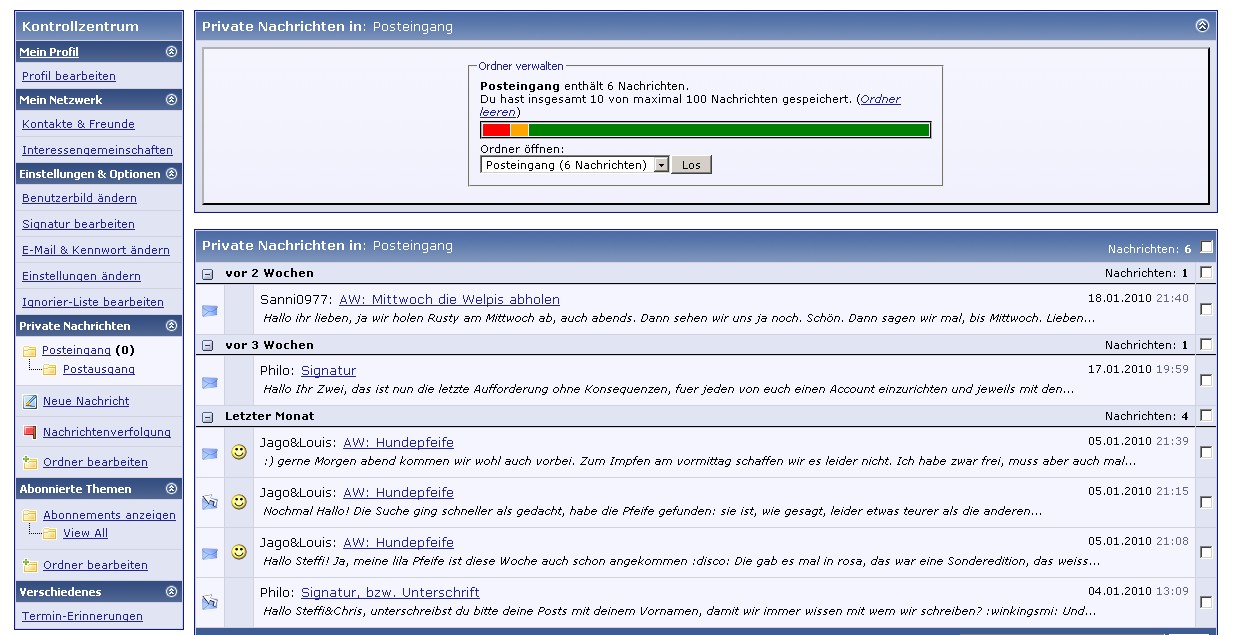1240x635 pixels.
Task: Collapse the 'Letzter Monat' message group
Action: (208, 417)
